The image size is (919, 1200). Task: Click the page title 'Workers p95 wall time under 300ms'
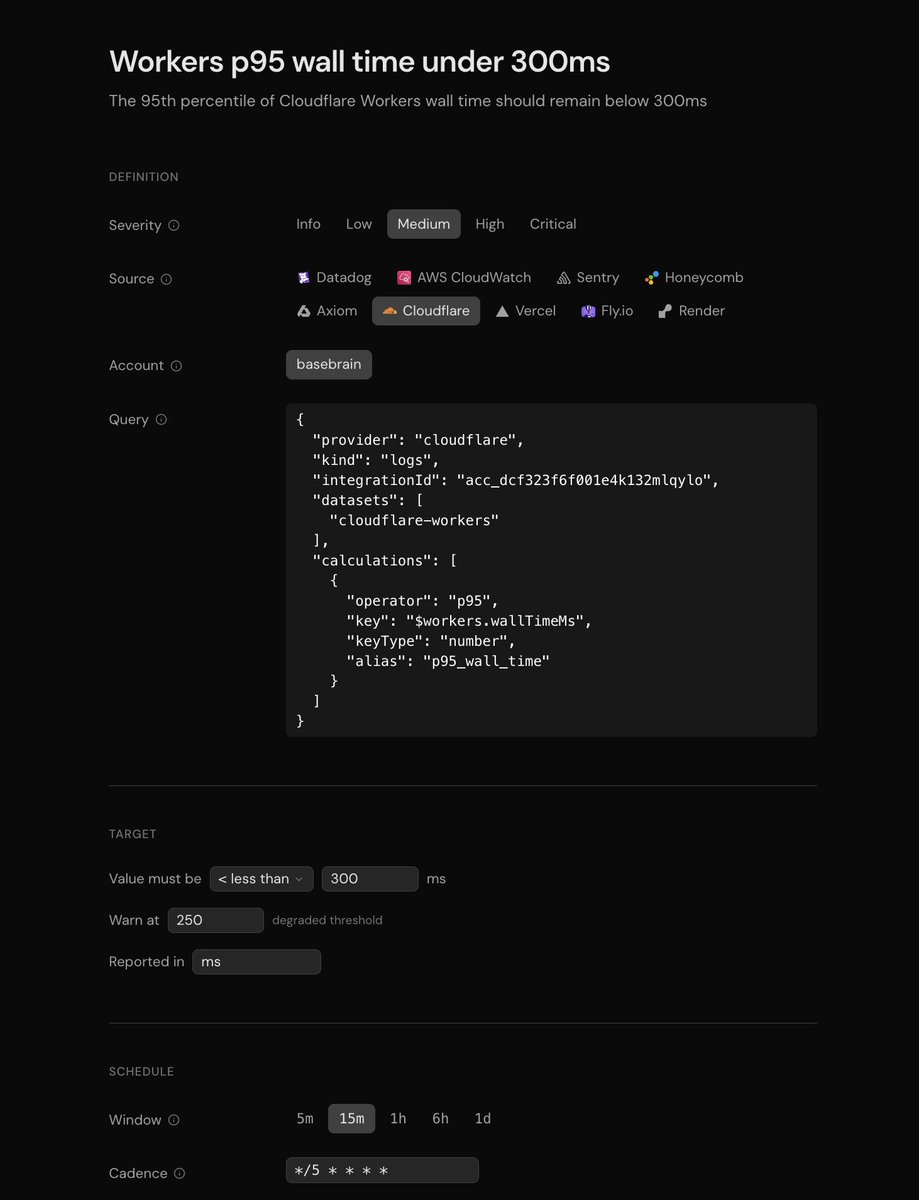(360, 62)
